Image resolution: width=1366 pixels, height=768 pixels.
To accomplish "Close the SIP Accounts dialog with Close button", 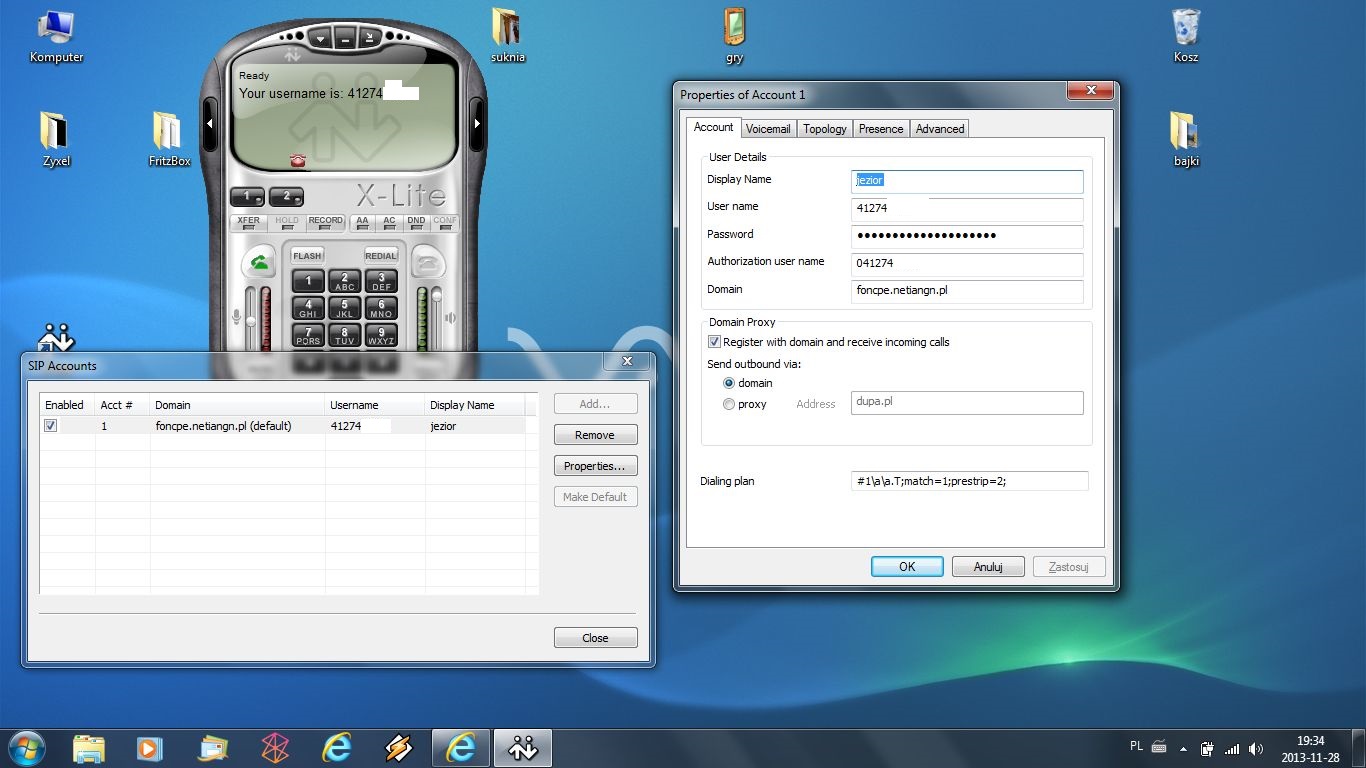I will [595, 638].
